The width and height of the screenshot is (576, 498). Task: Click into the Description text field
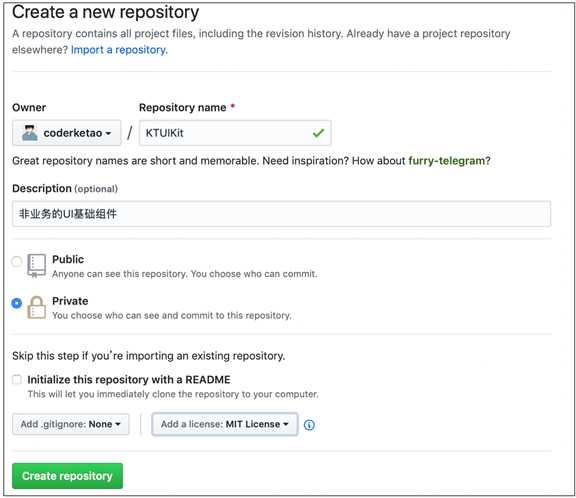(x=281, y=214)
